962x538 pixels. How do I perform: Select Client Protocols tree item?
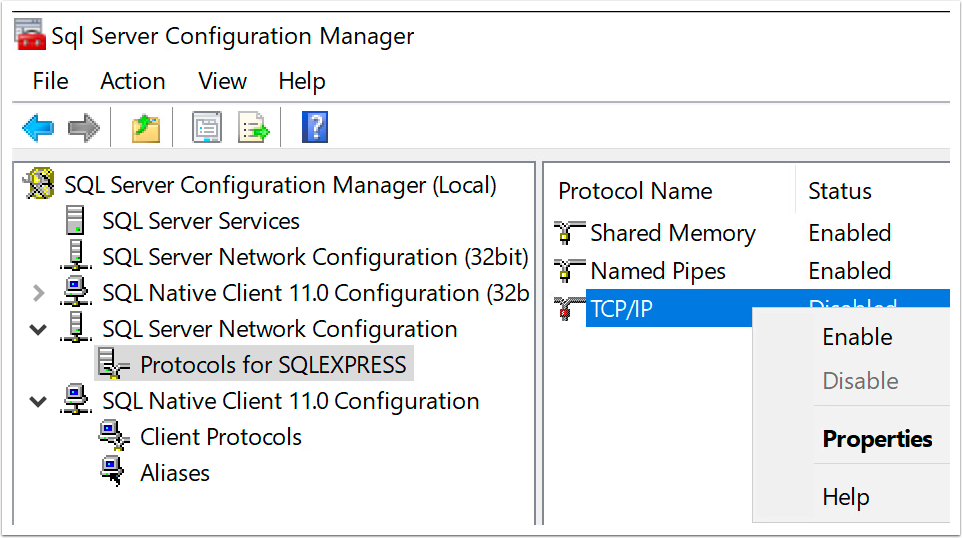(221, 437)
